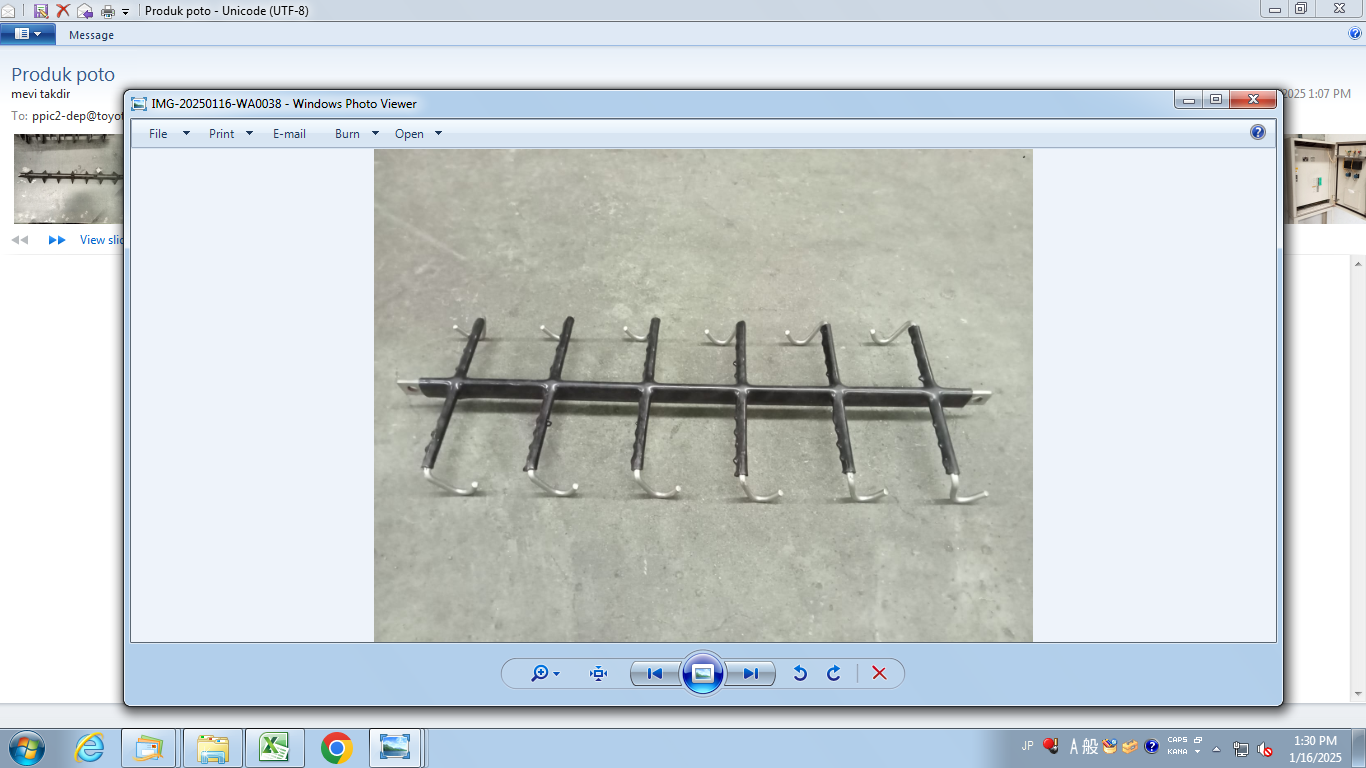1366x768 pixels.
Task: Click the IME conversion mode 般 indicator
Action: [x=1091, y=746]
